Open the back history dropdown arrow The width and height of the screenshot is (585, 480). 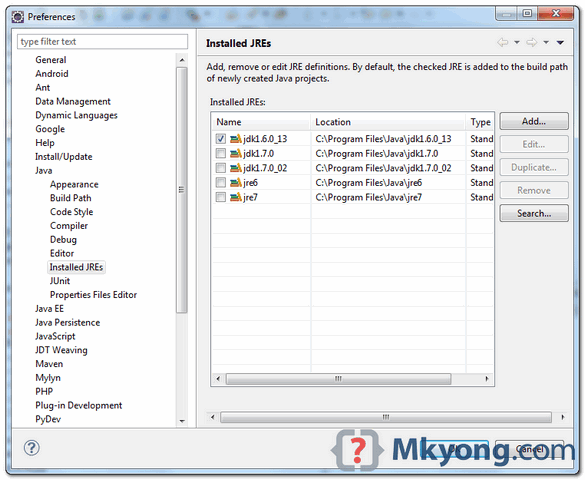[x=517, y=43]
